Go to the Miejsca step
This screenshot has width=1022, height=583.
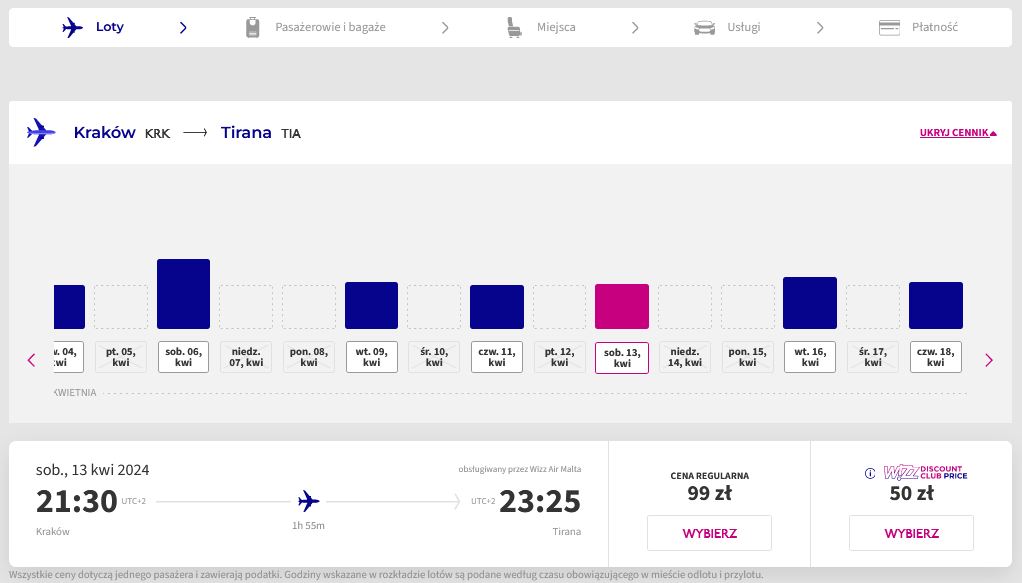pyautogui.click(x=555, y=28)
